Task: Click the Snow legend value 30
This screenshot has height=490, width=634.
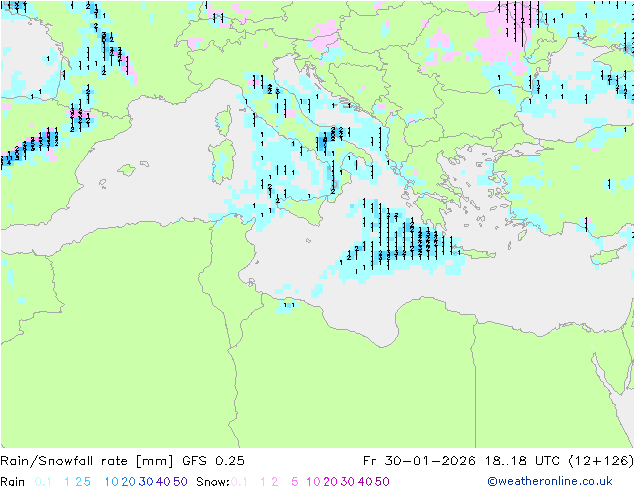Action: [x=348, y=482]
